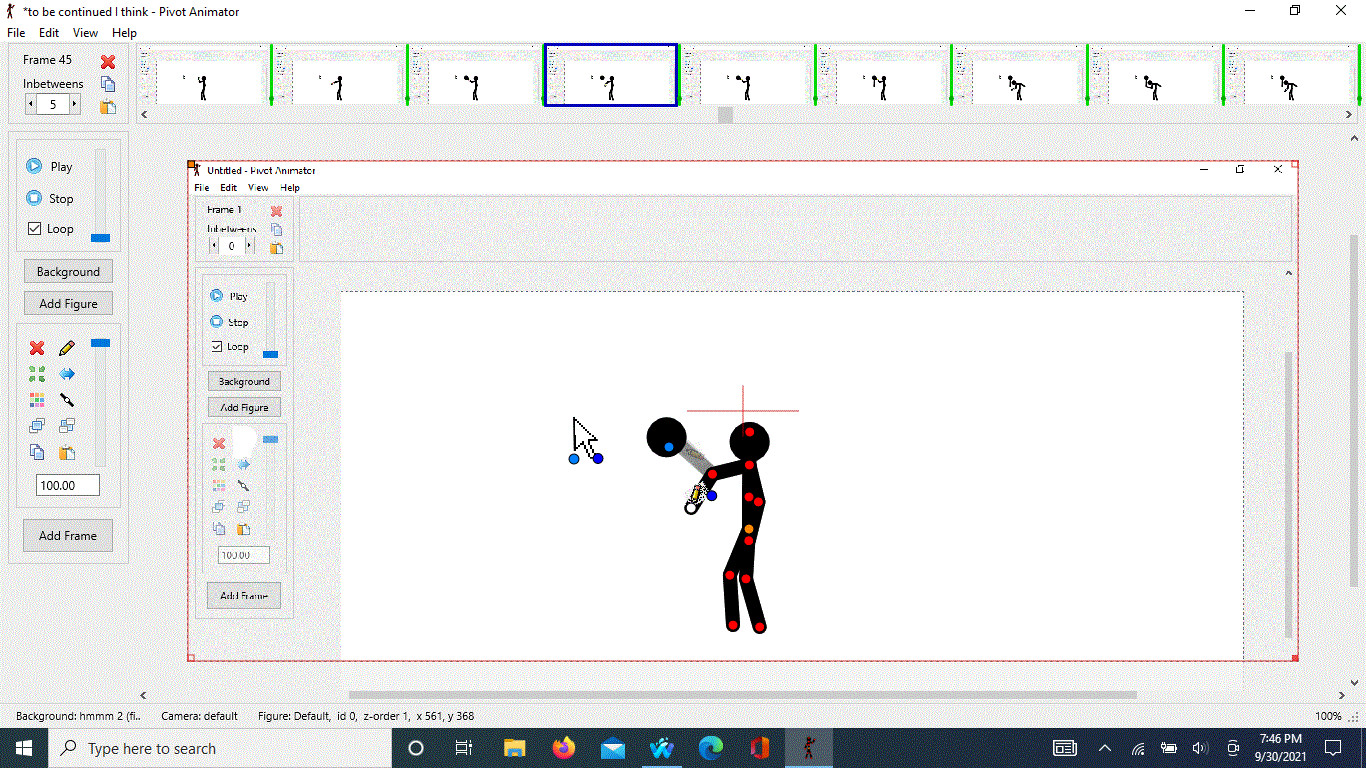Screen dimensions: 1366x768
Task: Open the figure color palette icon
Action: [37, 400]
